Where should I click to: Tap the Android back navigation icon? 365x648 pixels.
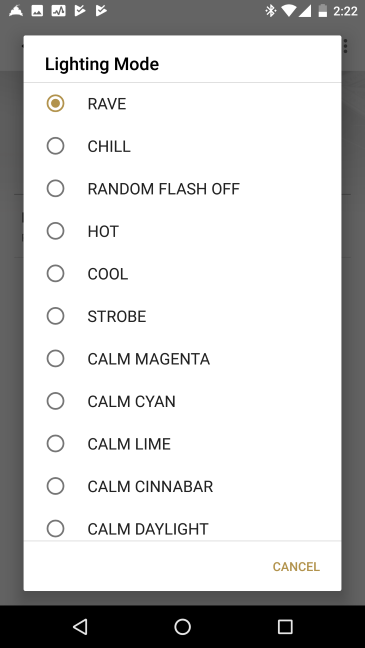(x=80, y=627)
